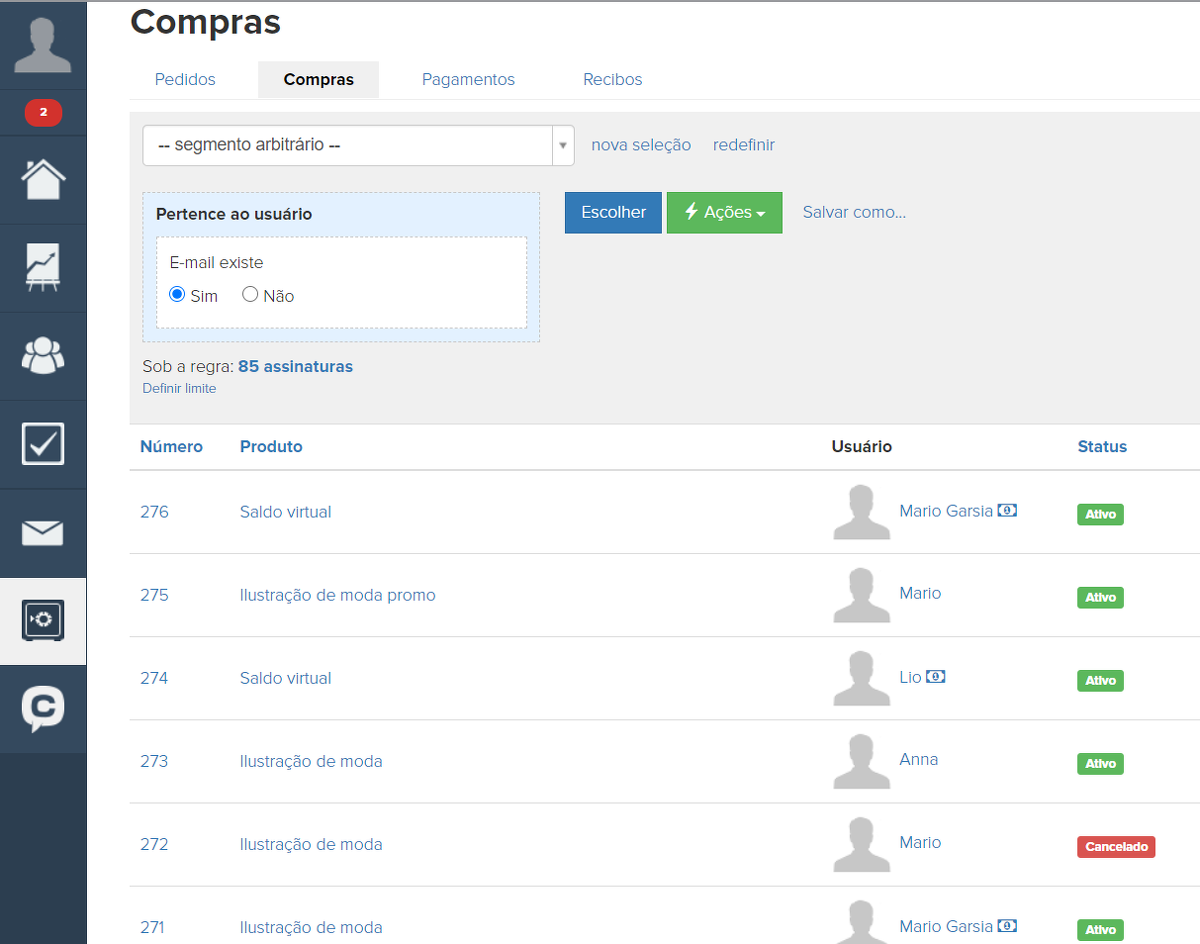
Task: Click the Definir limite link
Action: click(x=179, y=388)
